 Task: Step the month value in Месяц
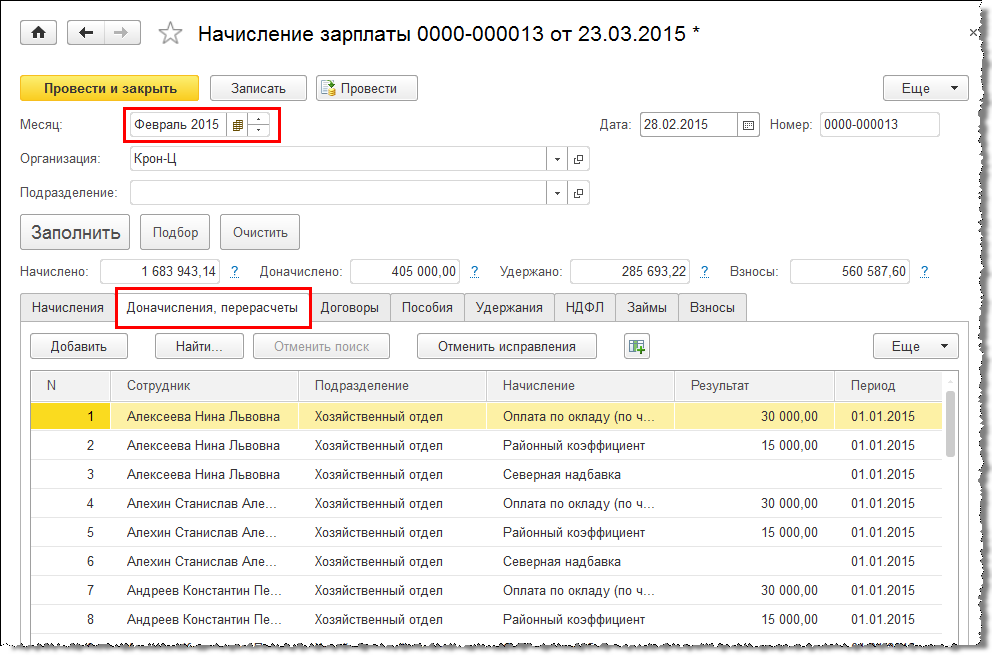click(259, 125)
